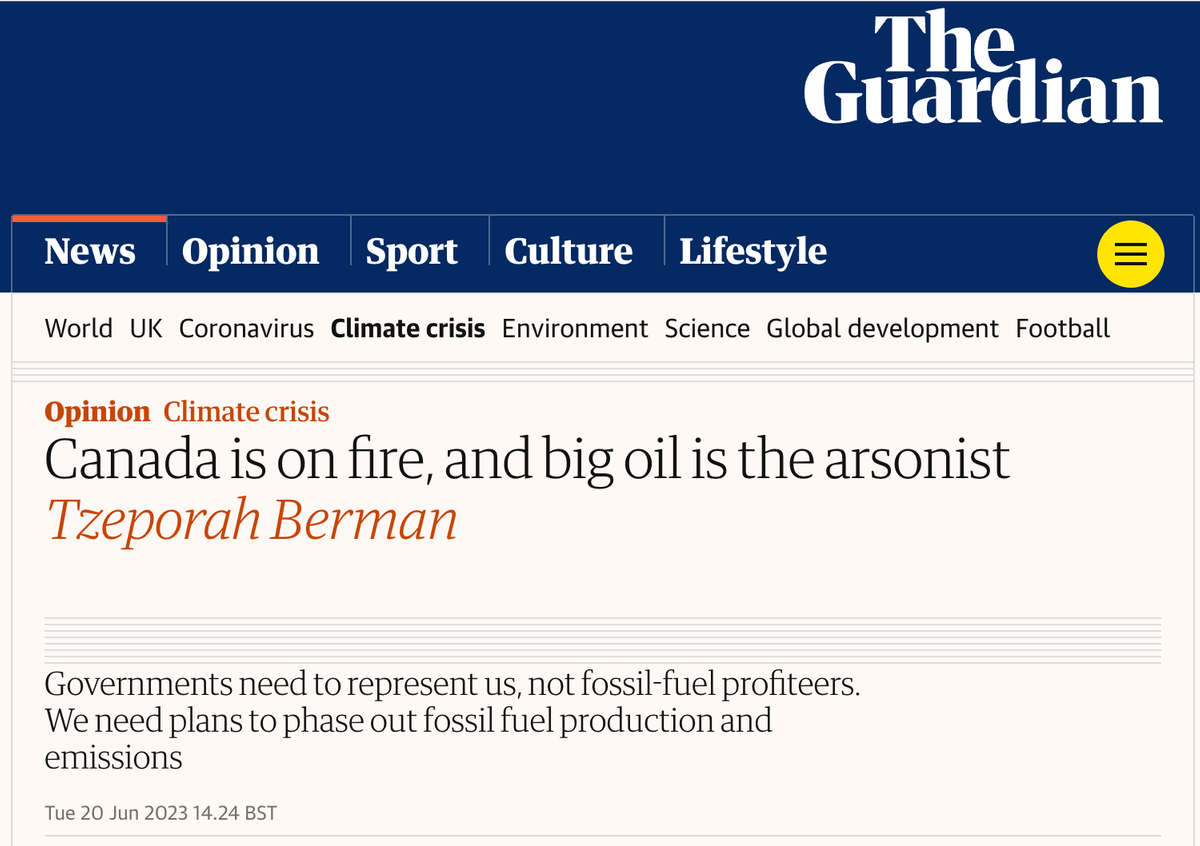Open the World subsection link
This screenshot has height=846, width=1200.
(78, 329)
